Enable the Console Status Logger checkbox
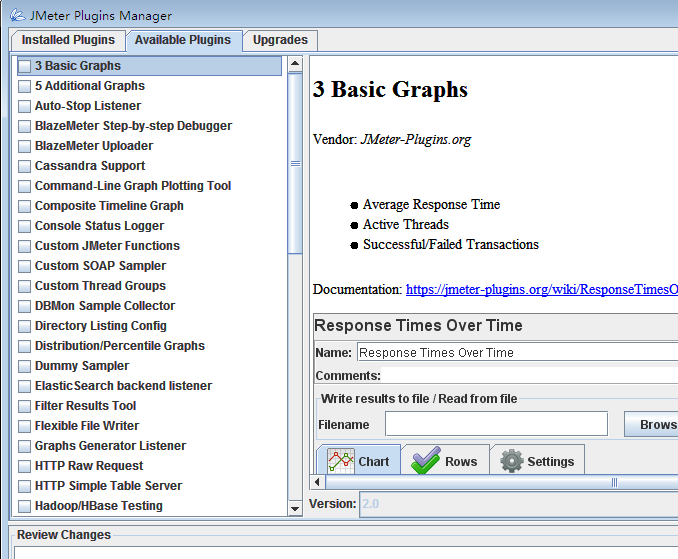Image resolution: width=678 pixels, height=559 pixels. [25, 226]
